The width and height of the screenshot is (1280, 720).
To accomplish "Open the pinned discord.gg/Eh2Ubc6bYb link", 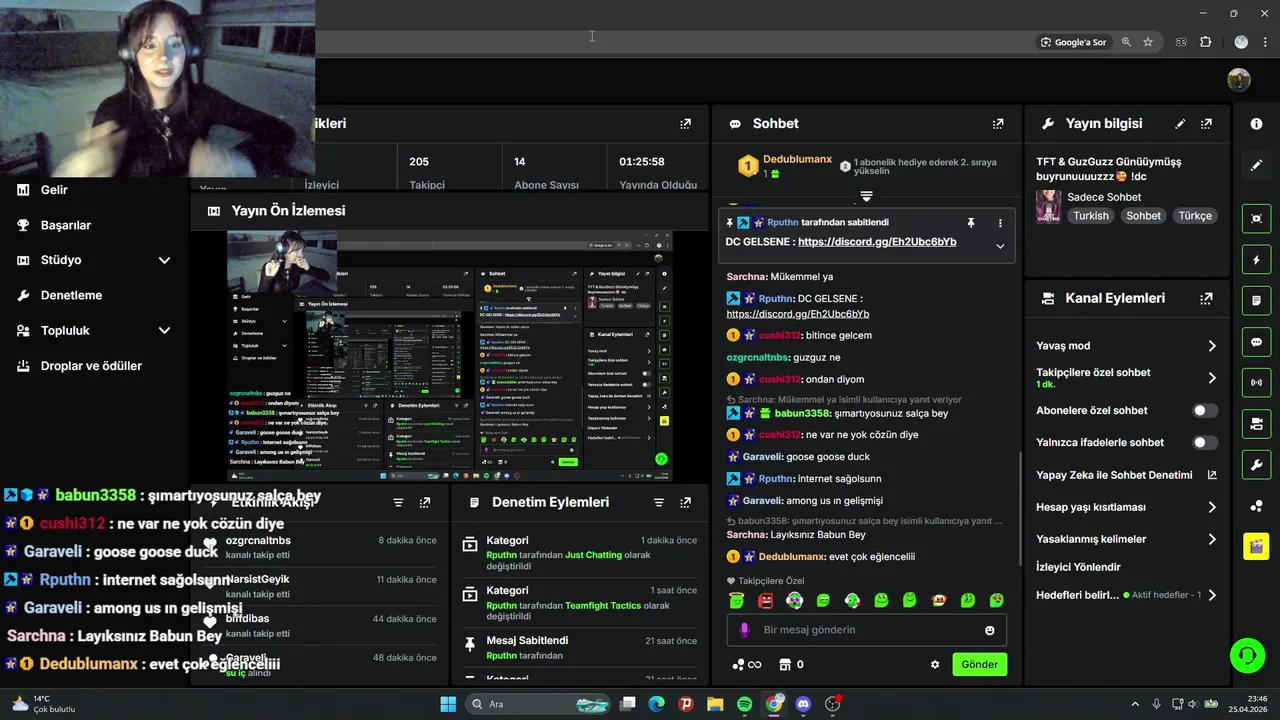I will (877, 242).
